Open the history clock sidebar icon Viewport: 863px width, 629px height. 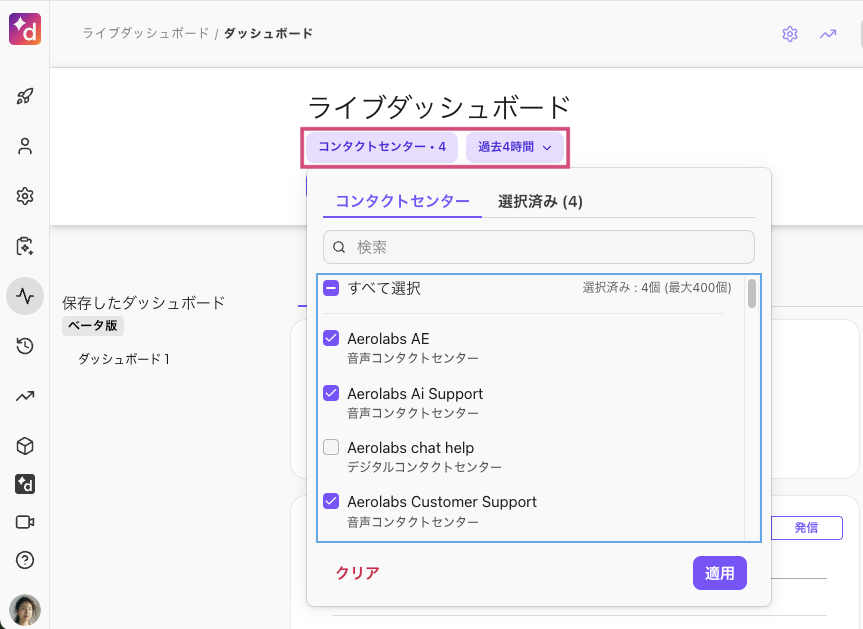coord(25,346)
